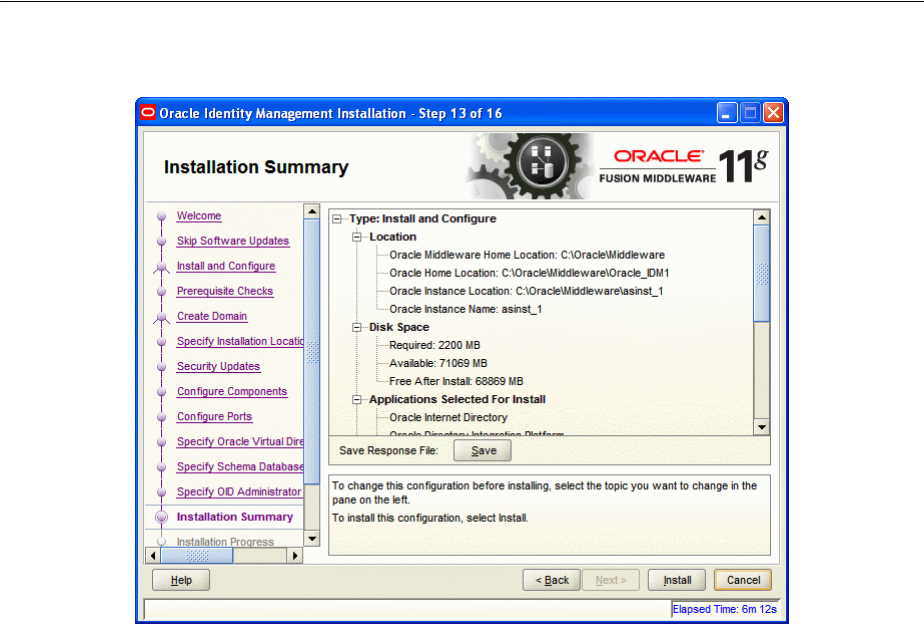Click the Welcome step link
924x624 pixels.
(199, 216)
